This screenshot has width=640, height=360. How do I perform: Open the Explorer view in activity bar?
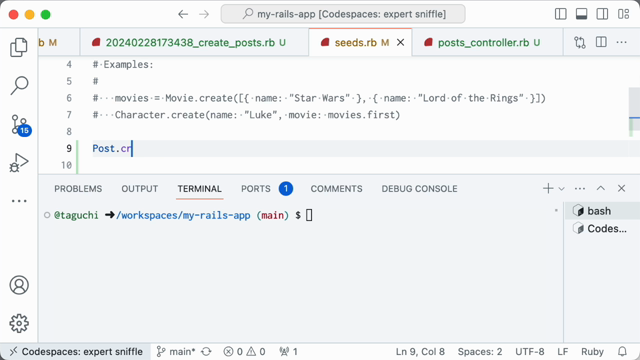[19, 47]
